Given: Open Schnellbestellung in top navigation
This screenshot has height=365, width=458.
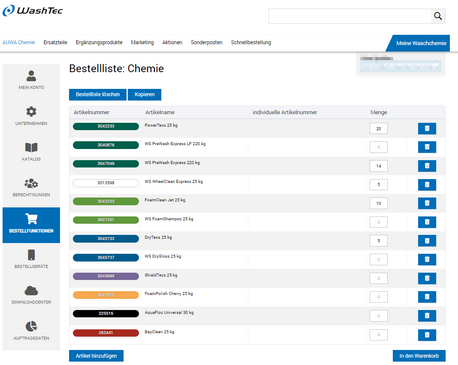Looking at the screenshot, I should click(251, 42).
